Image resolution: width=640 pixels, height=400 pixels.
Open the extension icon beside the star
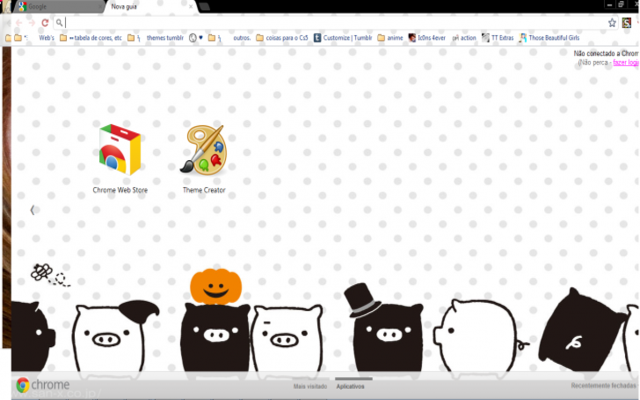627,23
